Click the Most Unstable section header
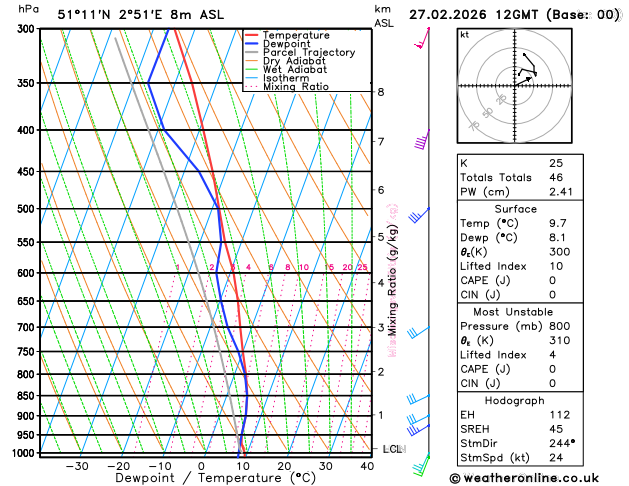Image resolution: width=629 pixels, height=486 pixels. (x=513, y=312)
